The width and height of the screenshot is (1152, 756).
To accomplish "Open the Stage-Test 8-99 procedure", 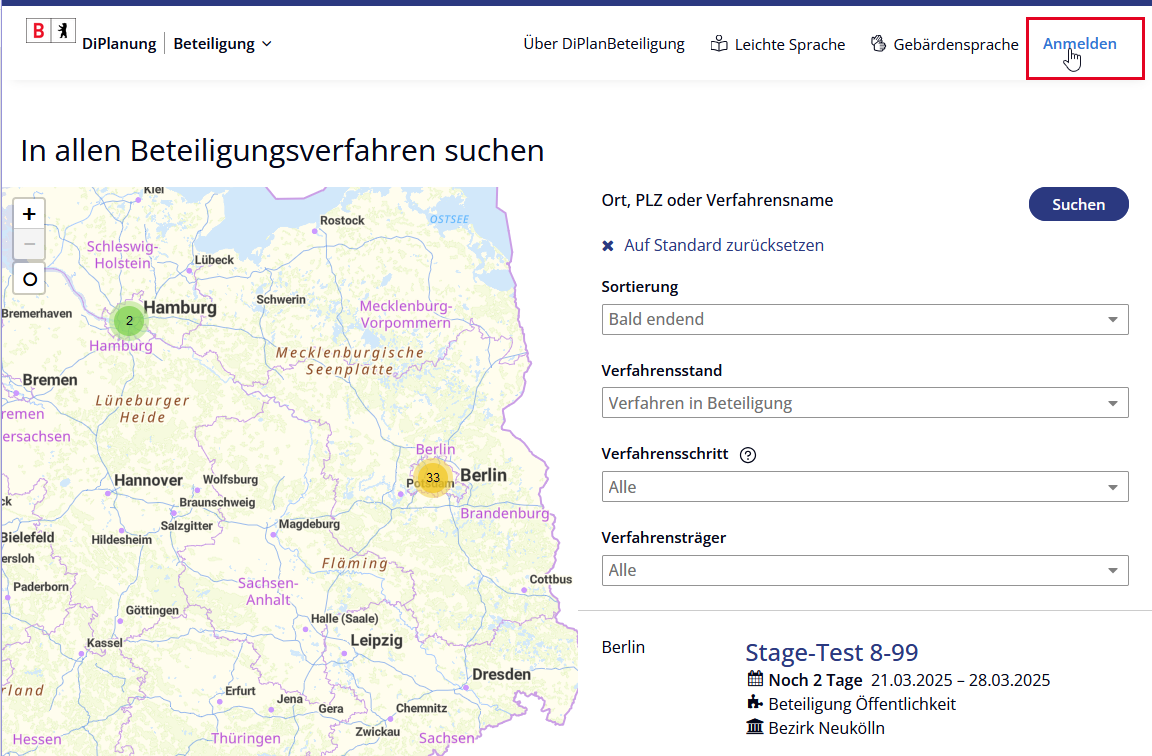I will pyautogui.click(x=831, y=652).
